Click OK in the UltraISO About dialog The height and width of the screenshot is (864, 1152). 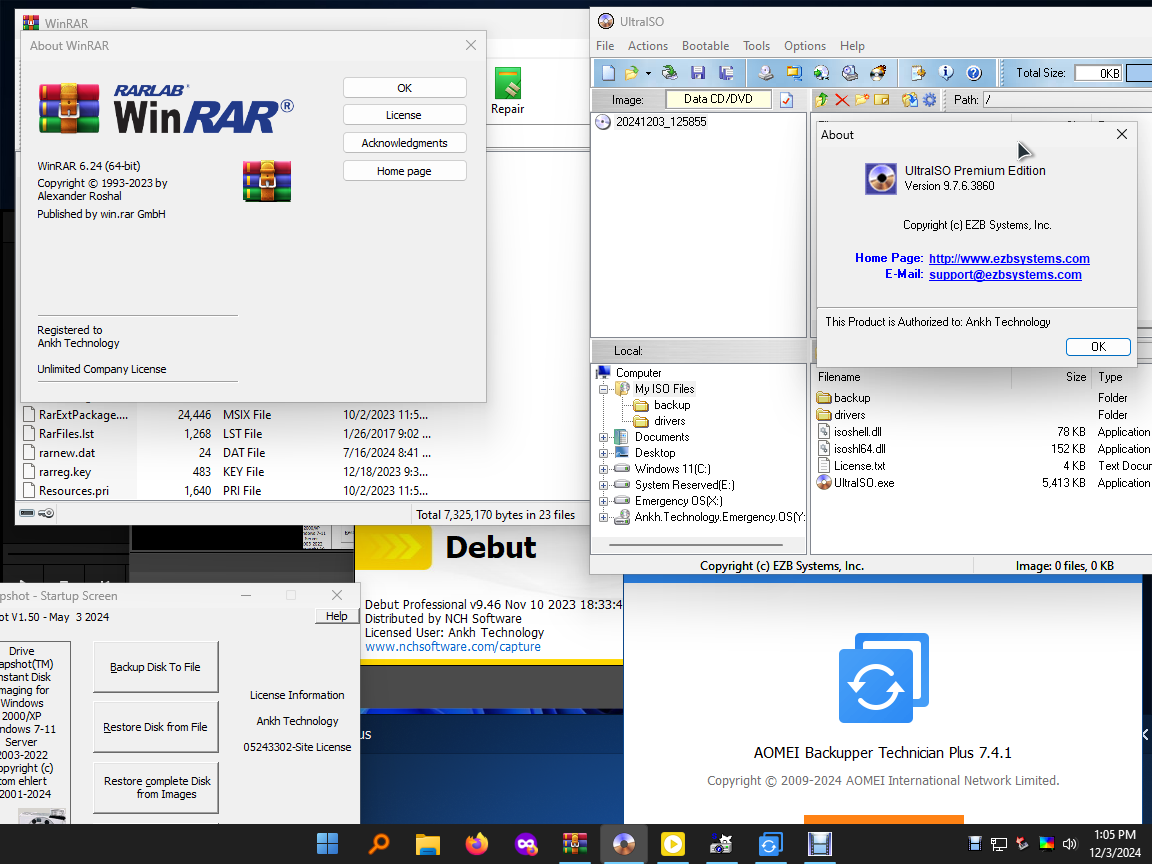click(1098, 346)
